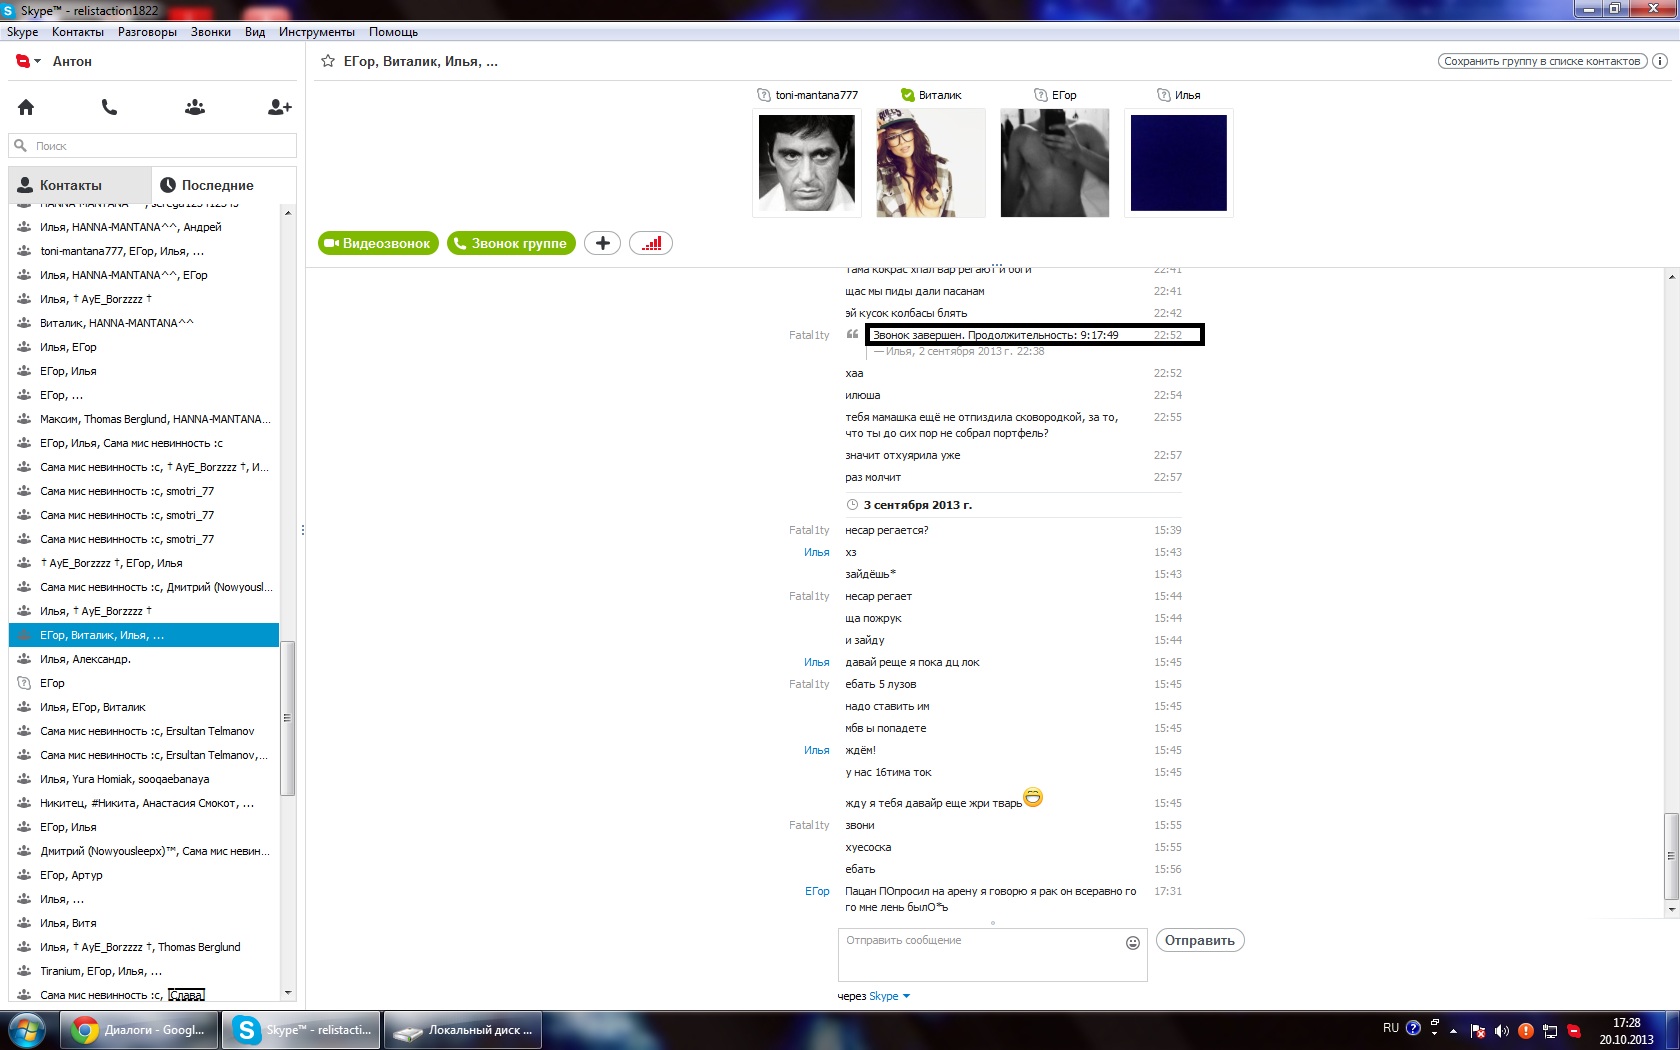Open the emoticon picker smiley icon
This screenshot has height=1050, width=1680.
click(x=1133, y=942)
